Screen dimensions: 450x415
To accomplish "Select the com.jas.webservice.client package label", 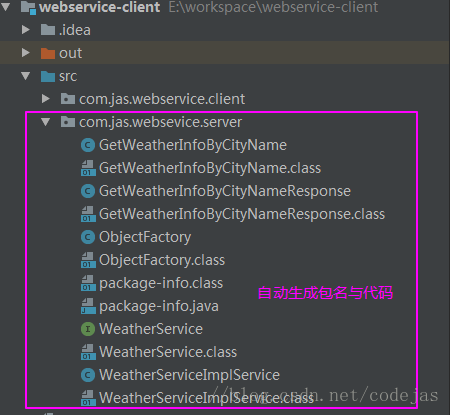I will 162,99.
